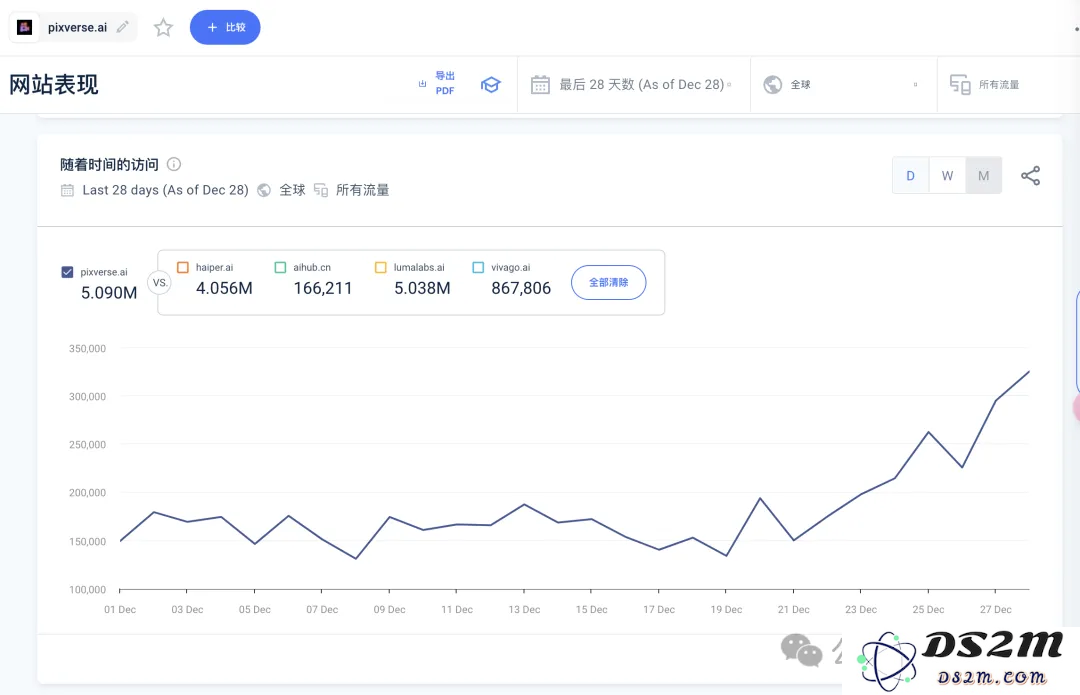This screenshot has height=695, width=1080.
Task: Click the 5.090M pixverse.ai visits value
Action: (109, 293)
